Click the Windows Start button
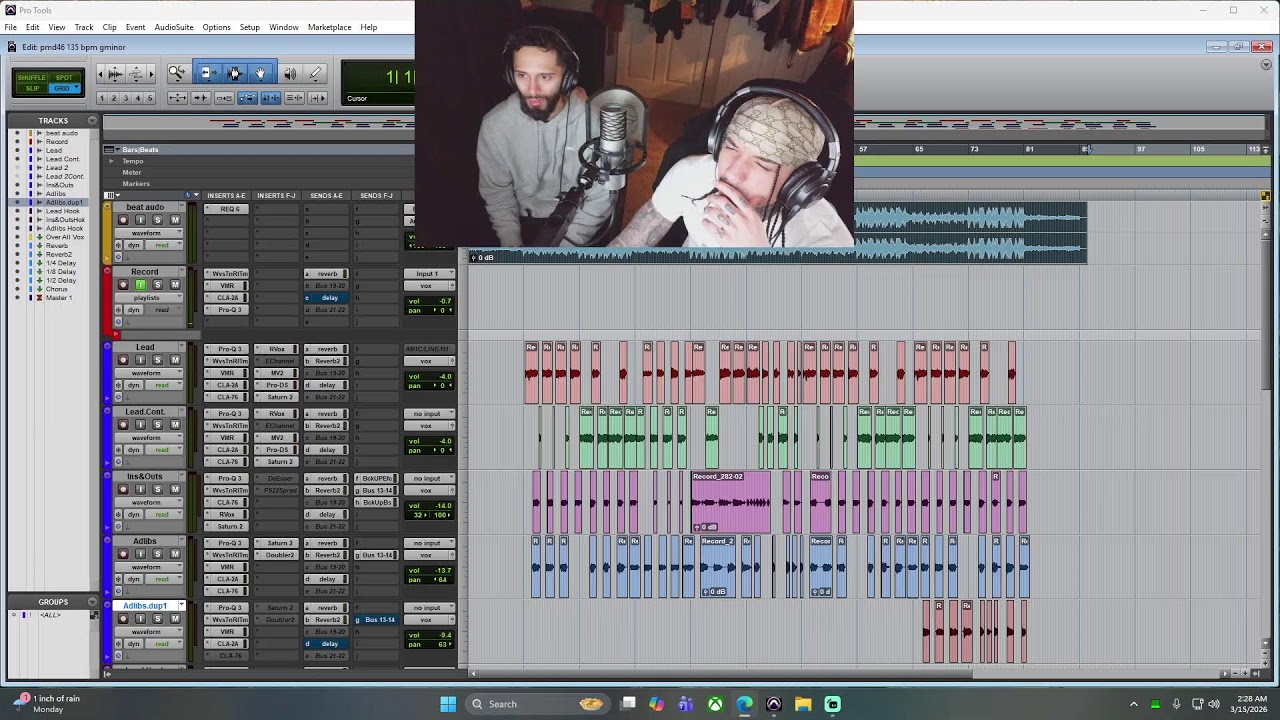This screenshot has width=1280, height=720. click(x=448, y=704)
